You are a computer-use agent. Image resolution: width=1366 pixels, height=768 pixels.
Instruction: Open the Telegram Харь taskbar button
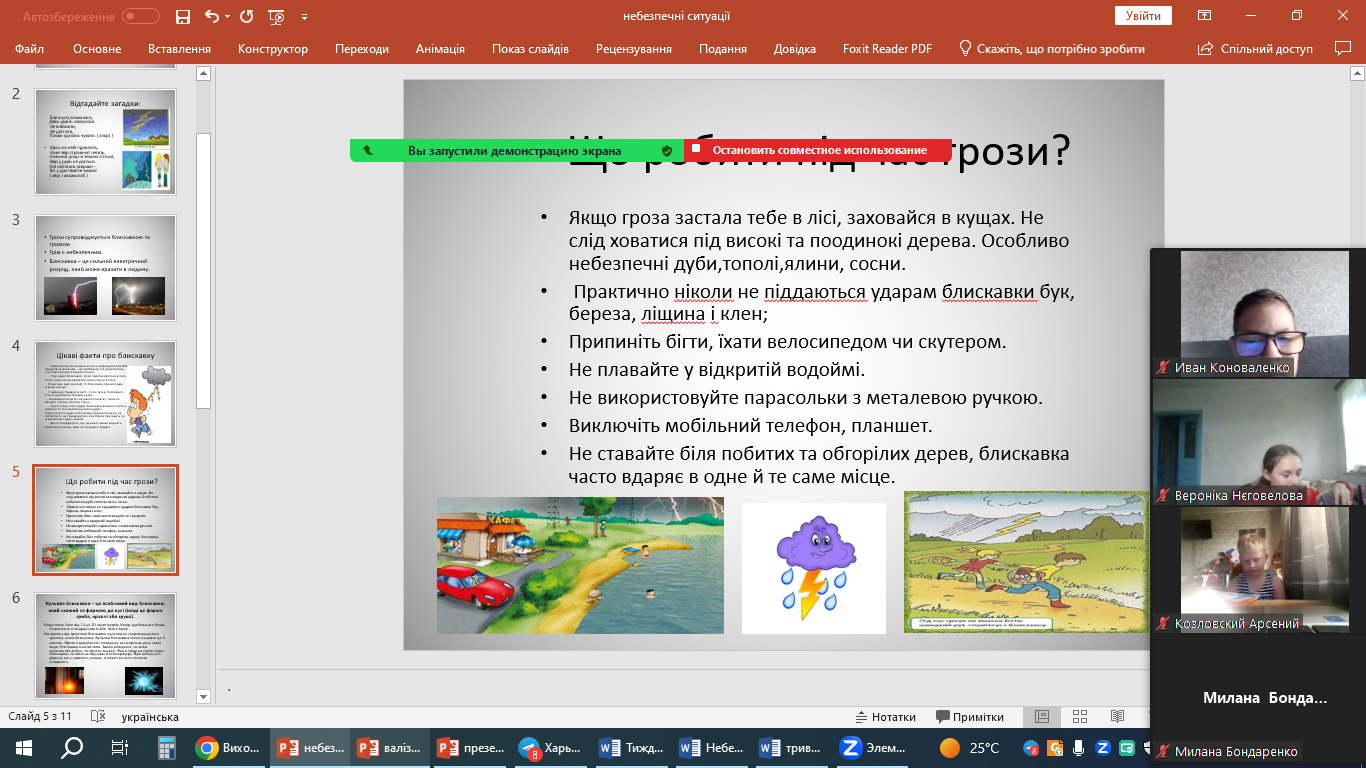(552, 747)
